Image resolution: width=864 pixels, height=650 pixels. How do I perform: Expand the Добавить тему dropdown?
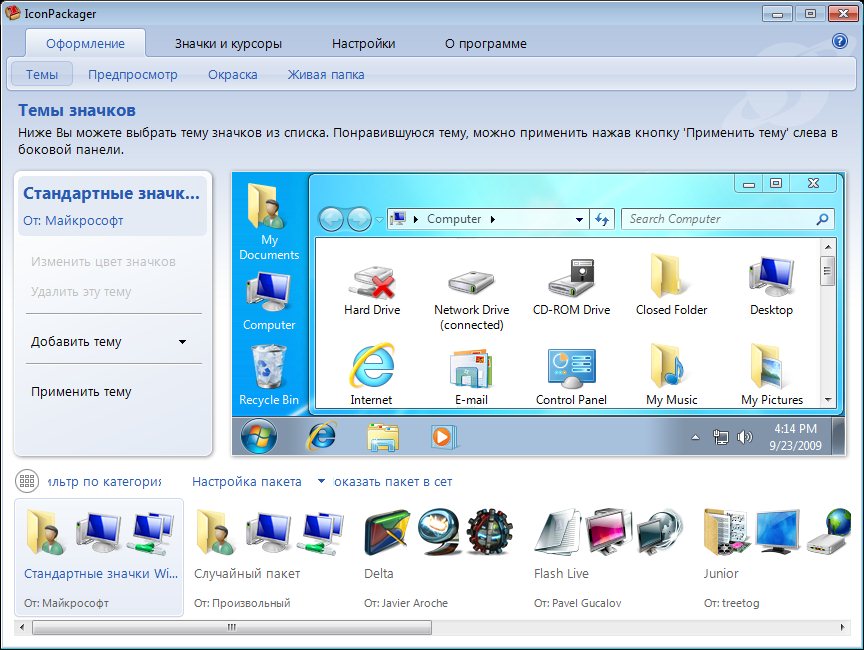tap(182, 342)
